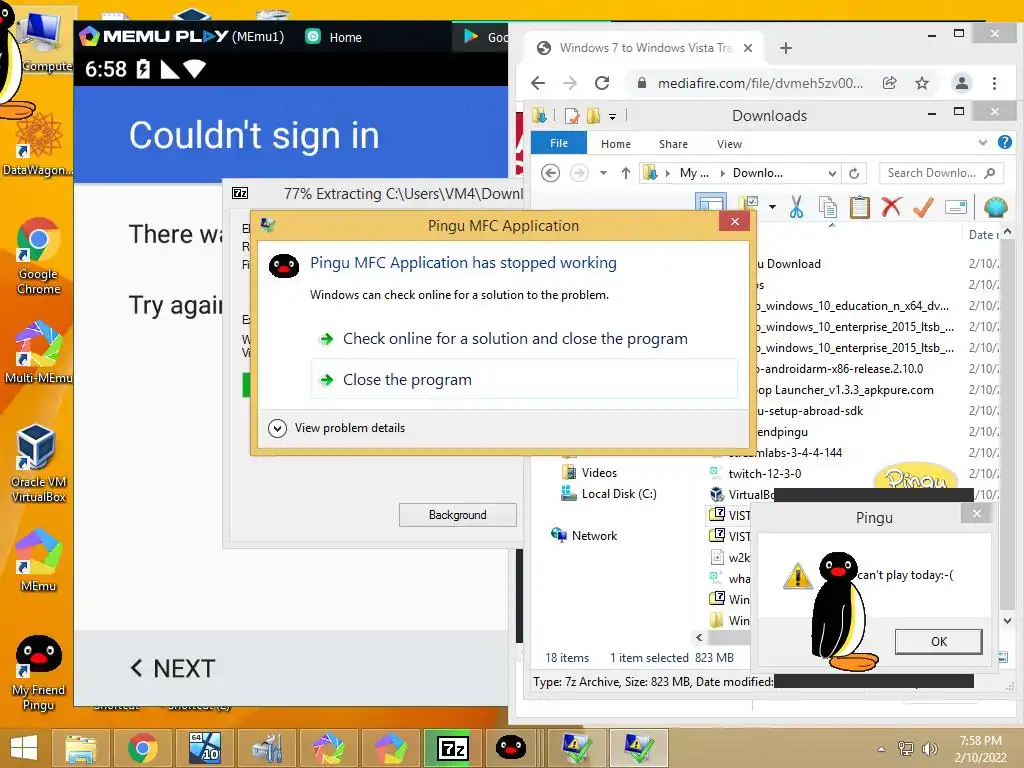The height and width of the screenshot is (768, 1024).
Task: Click Date column header in Downloads
Action: (982, 234)
